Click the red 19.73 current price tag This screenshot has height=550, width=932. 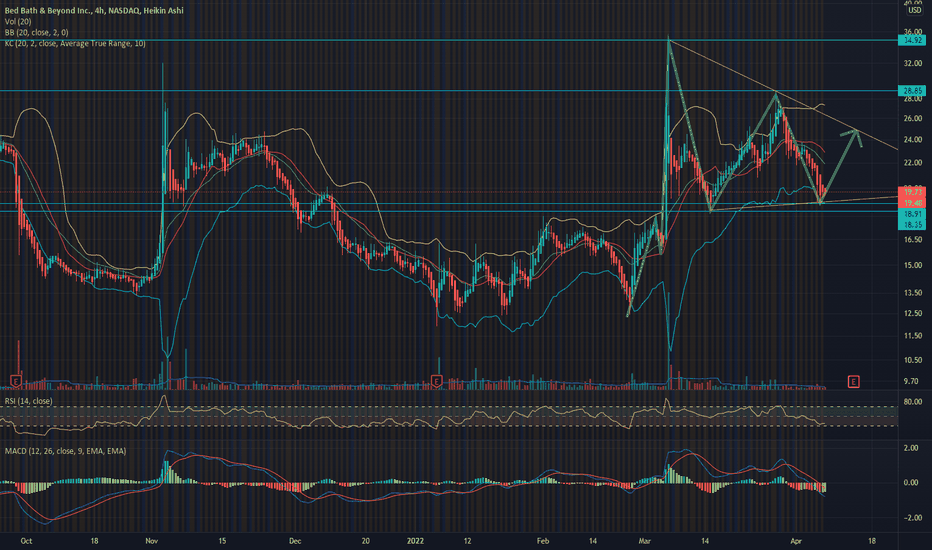point(912,192)
